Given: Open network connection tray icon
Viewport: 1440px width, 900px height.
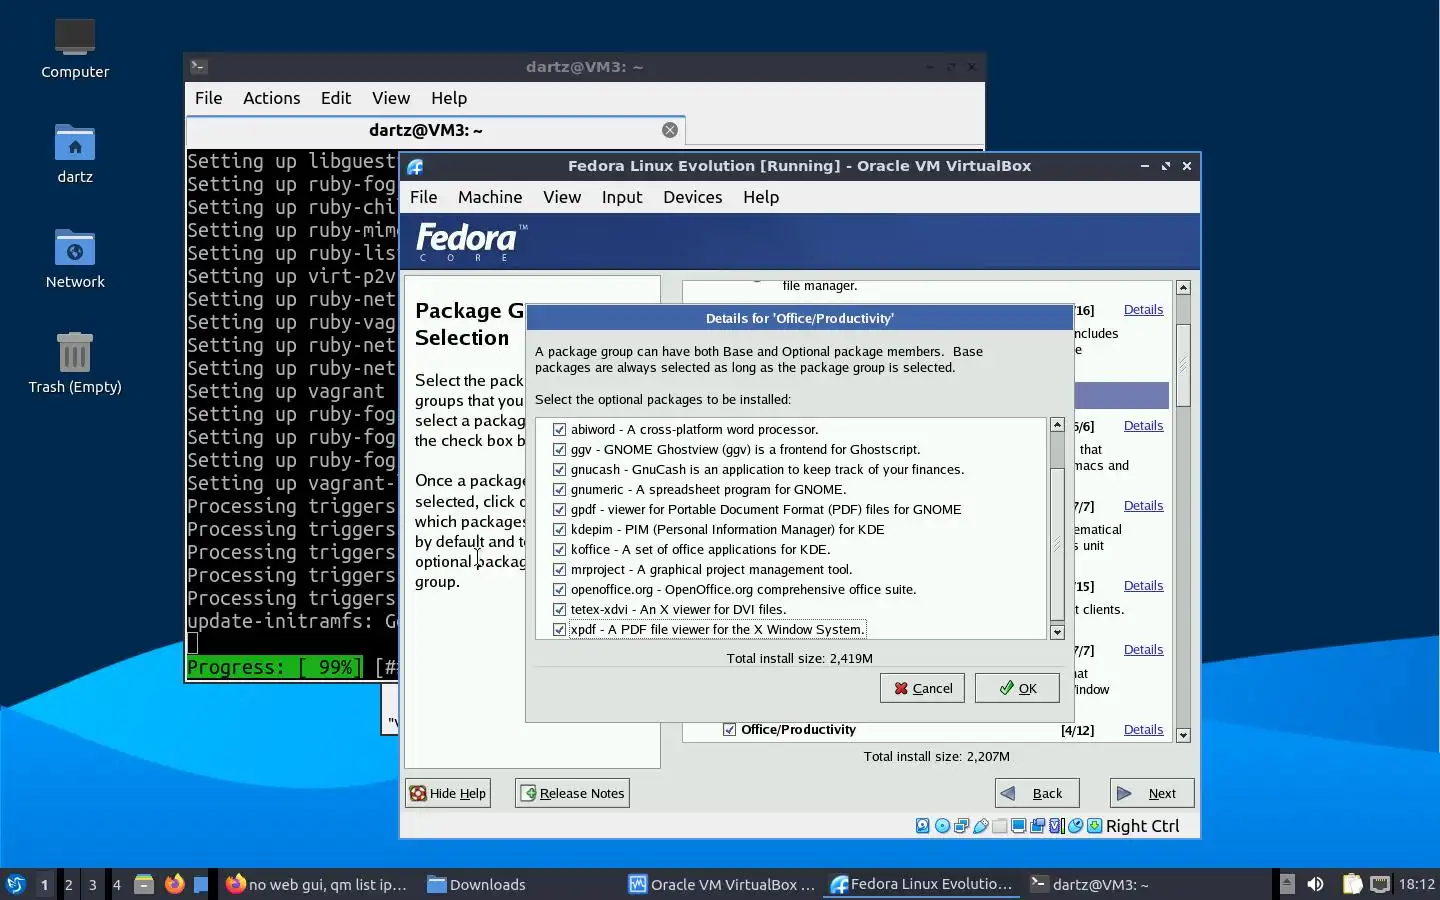Looking at the screenshot, I should click(1380, 884).
